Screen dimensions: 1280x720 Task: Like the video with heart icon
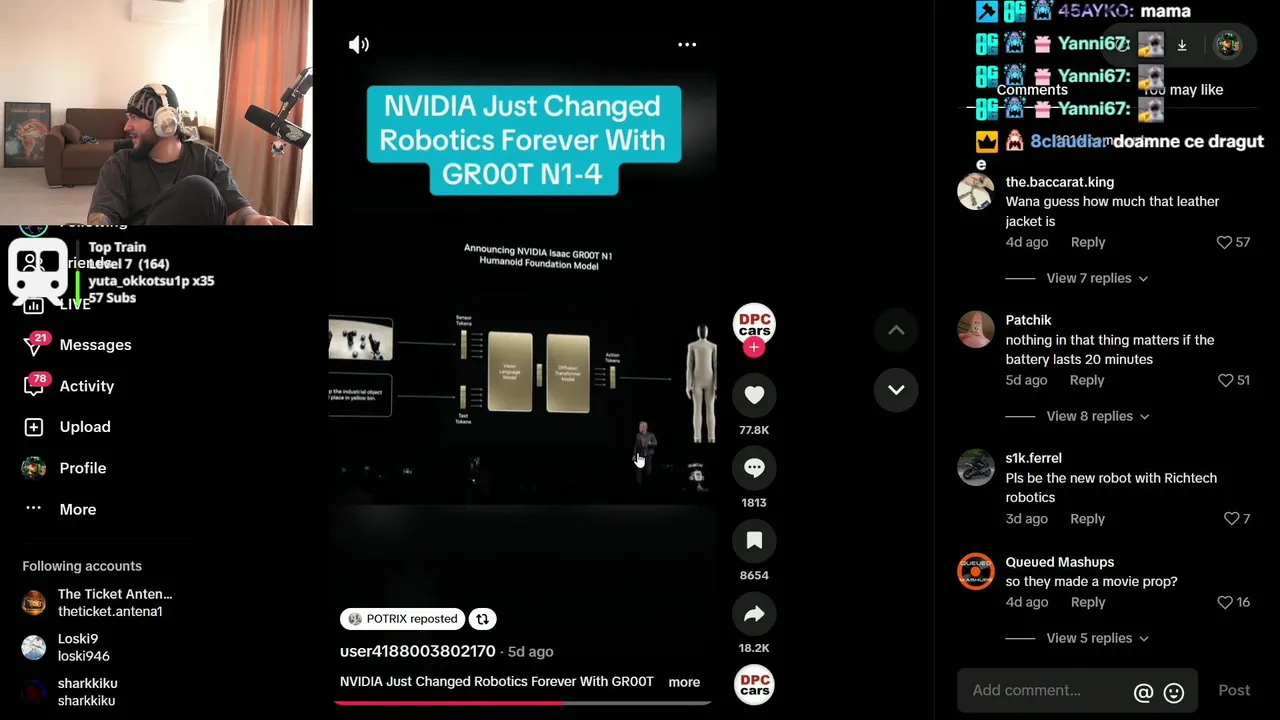tap(754, 395)
